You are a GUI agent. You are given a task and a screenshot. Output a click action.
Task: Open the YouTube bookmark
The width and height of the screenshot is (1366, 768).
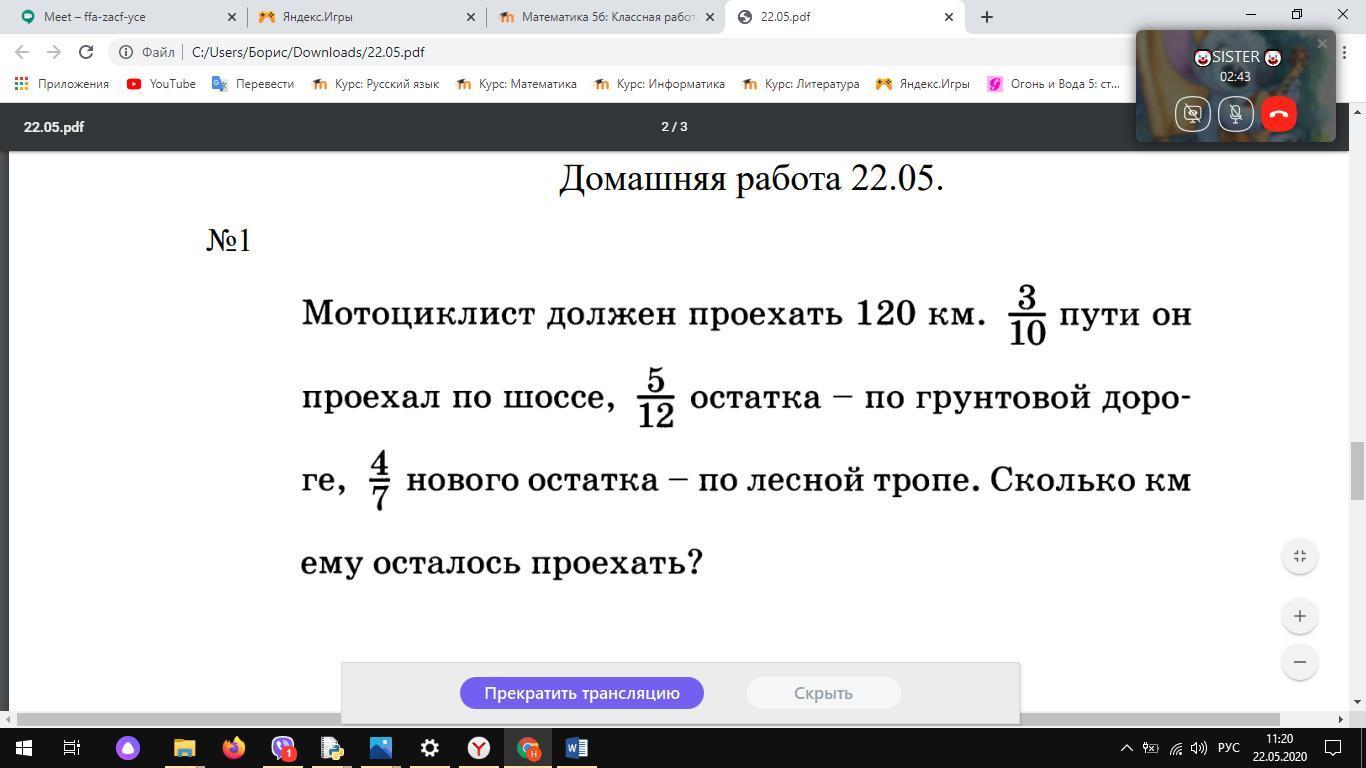point(161,84)
